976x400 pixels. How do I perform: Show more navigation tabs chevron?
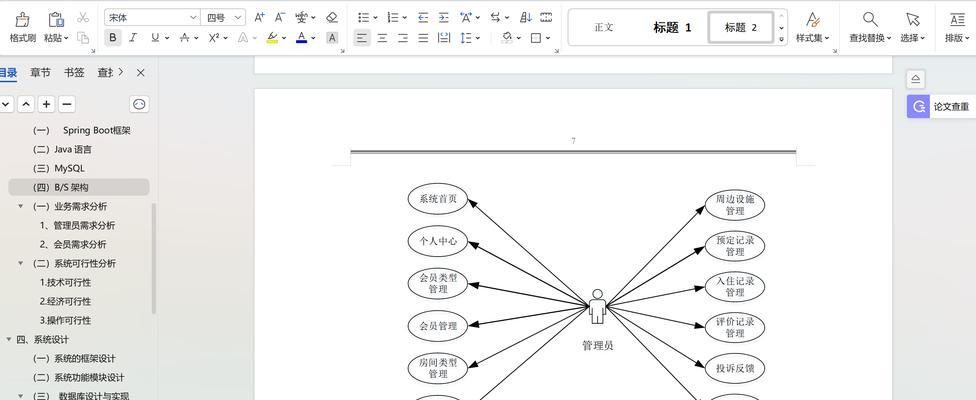pyautogui.click(x=121, y=72)
